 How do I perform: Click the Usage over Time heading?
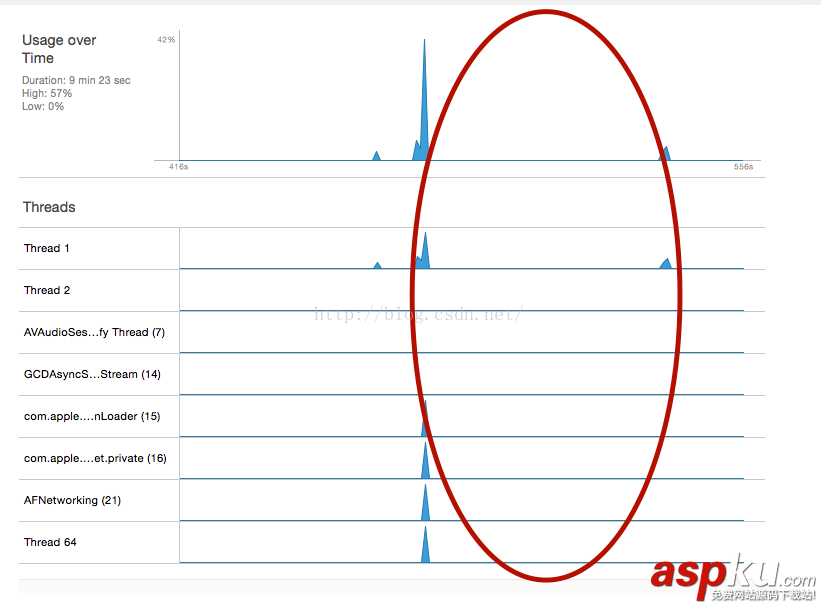[x=59, y=49]
